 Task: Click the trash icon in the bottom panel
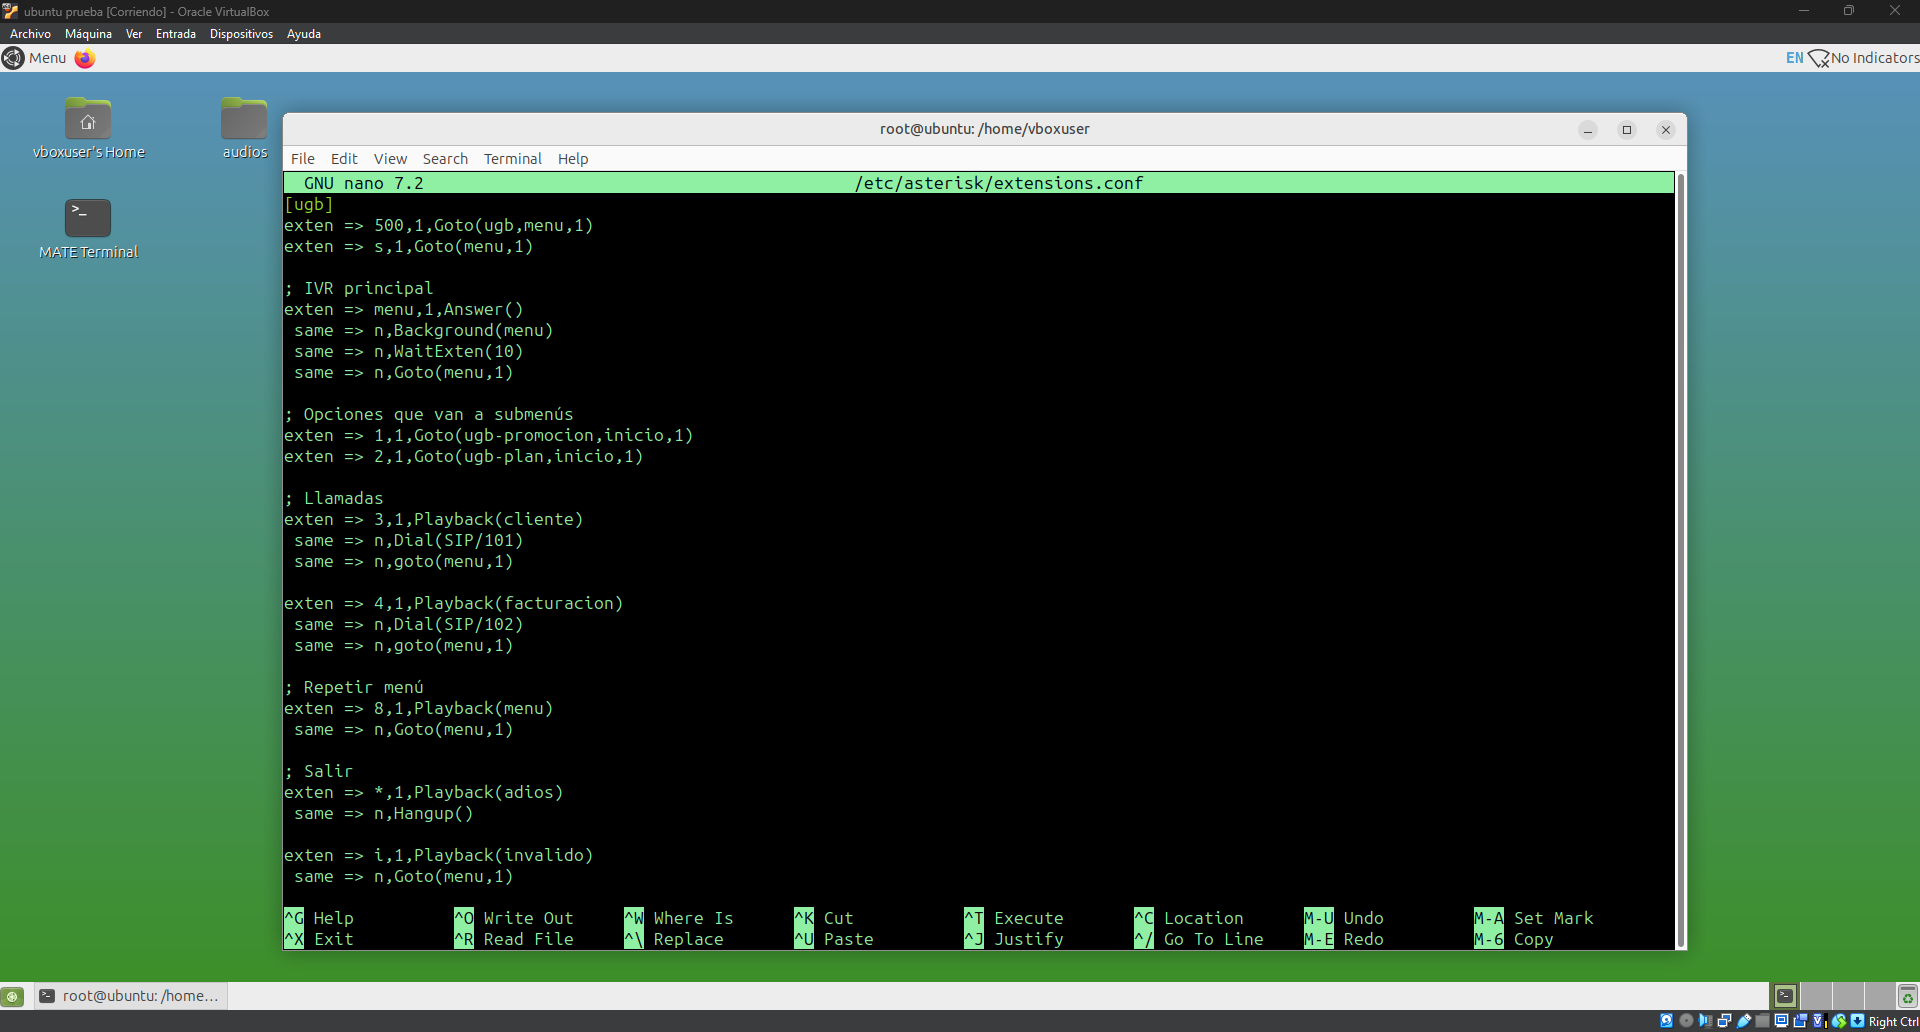tap(1908, 996)
